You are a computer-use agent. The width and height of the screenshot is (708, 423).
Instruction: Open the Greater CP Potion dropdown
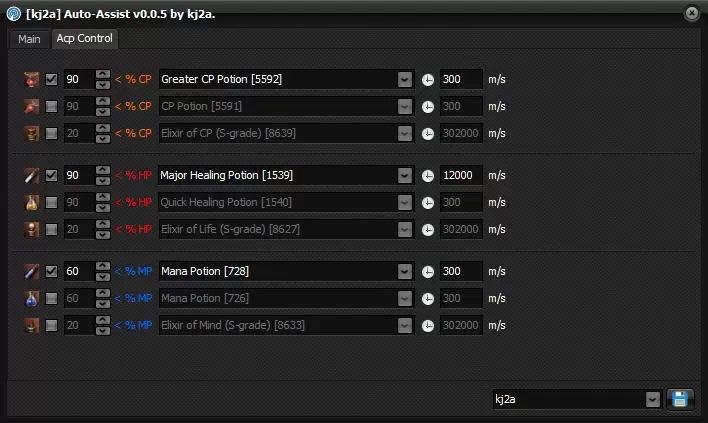tap(404, 79)
